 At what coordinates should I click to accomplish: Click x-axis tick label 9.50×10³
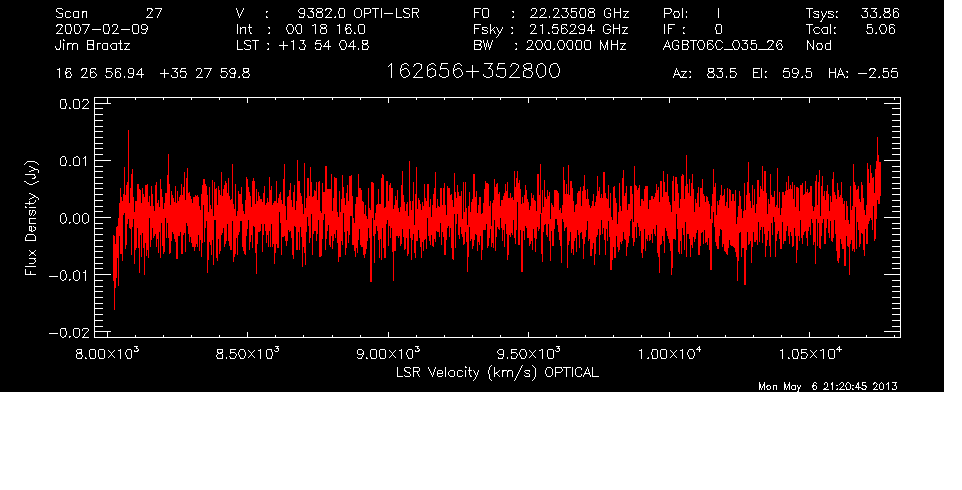click(529, 354)
